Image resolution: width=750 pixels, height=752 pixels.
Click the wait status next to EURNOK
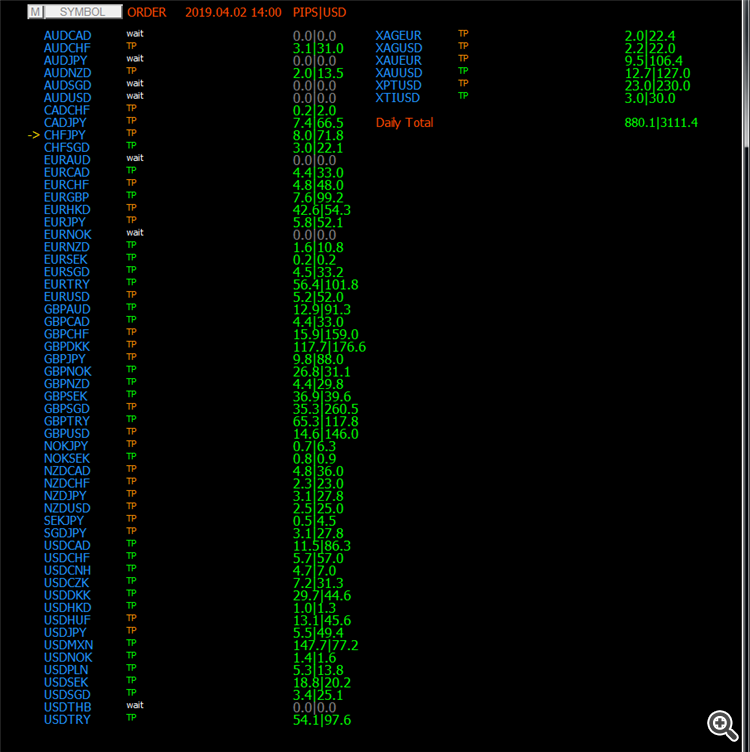click(x=135, y=233)
